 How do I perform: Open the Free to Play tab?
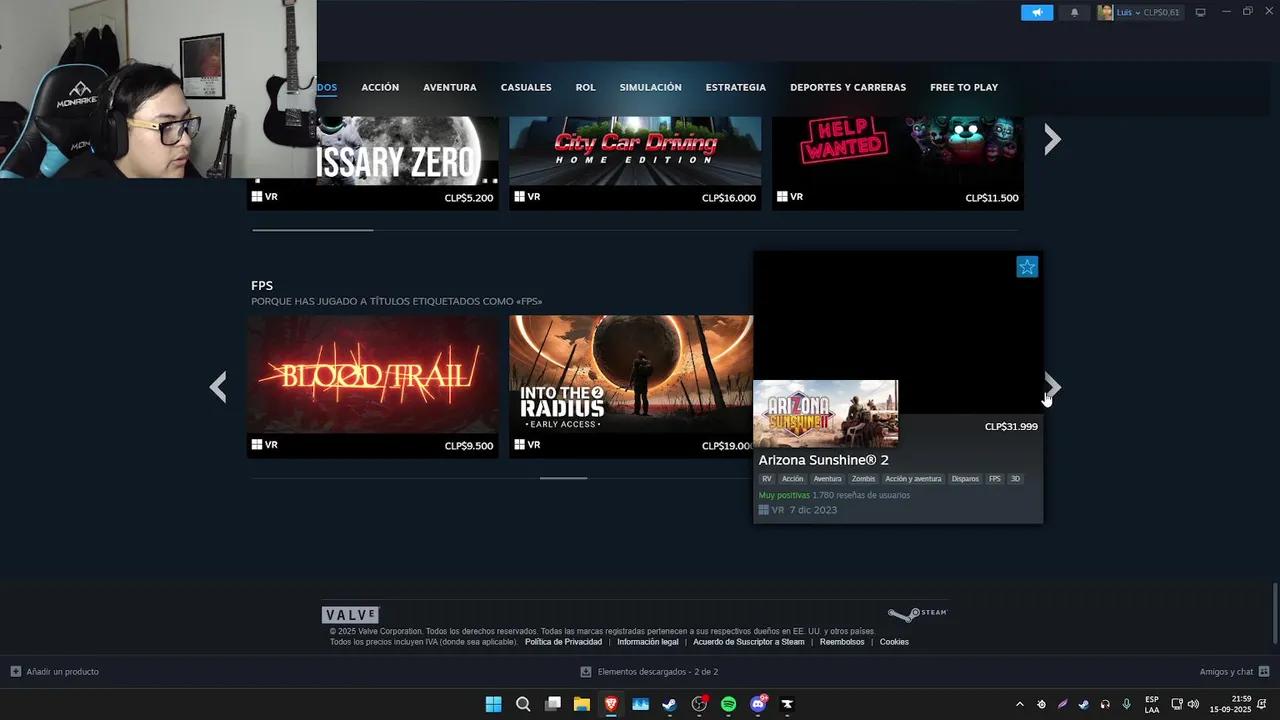tap(964, 87)
